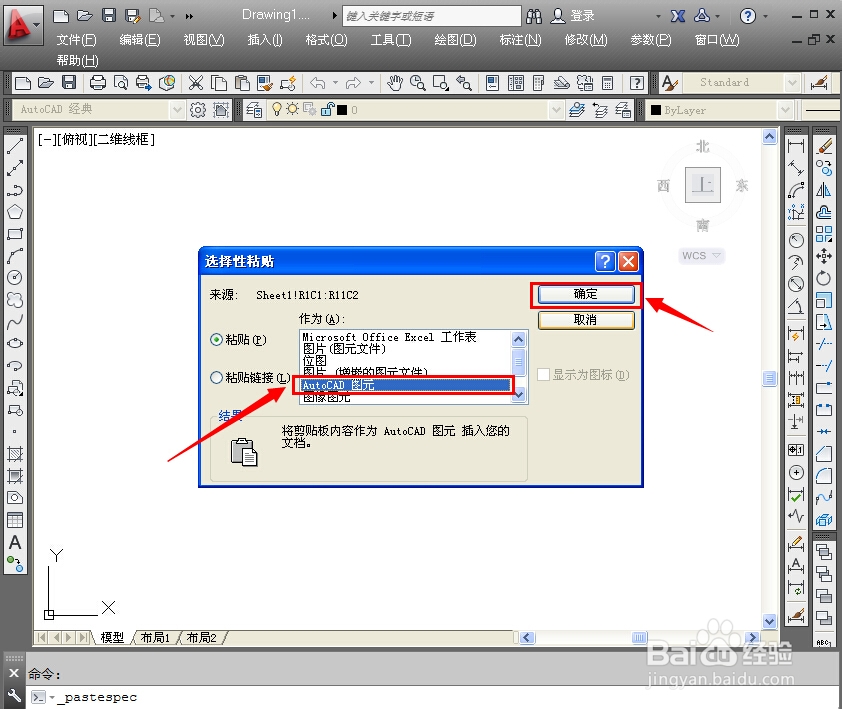Click the Zoom Realtime icon
The height and width of the screenshot is (709, 842).
(418, 83)
